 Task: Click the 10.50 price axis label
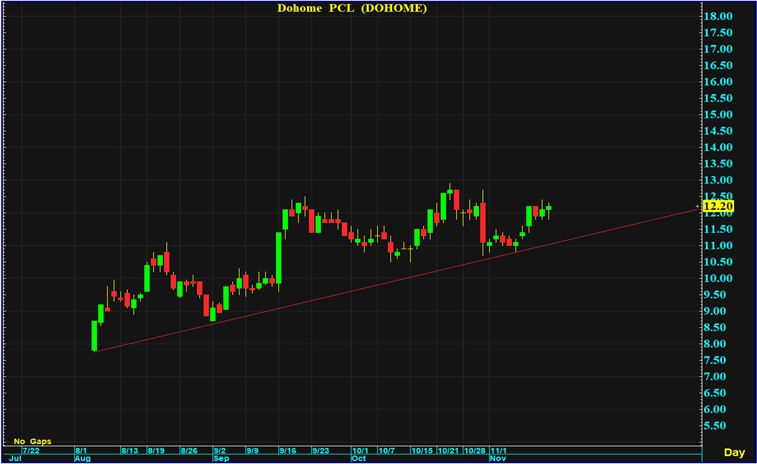718,262
